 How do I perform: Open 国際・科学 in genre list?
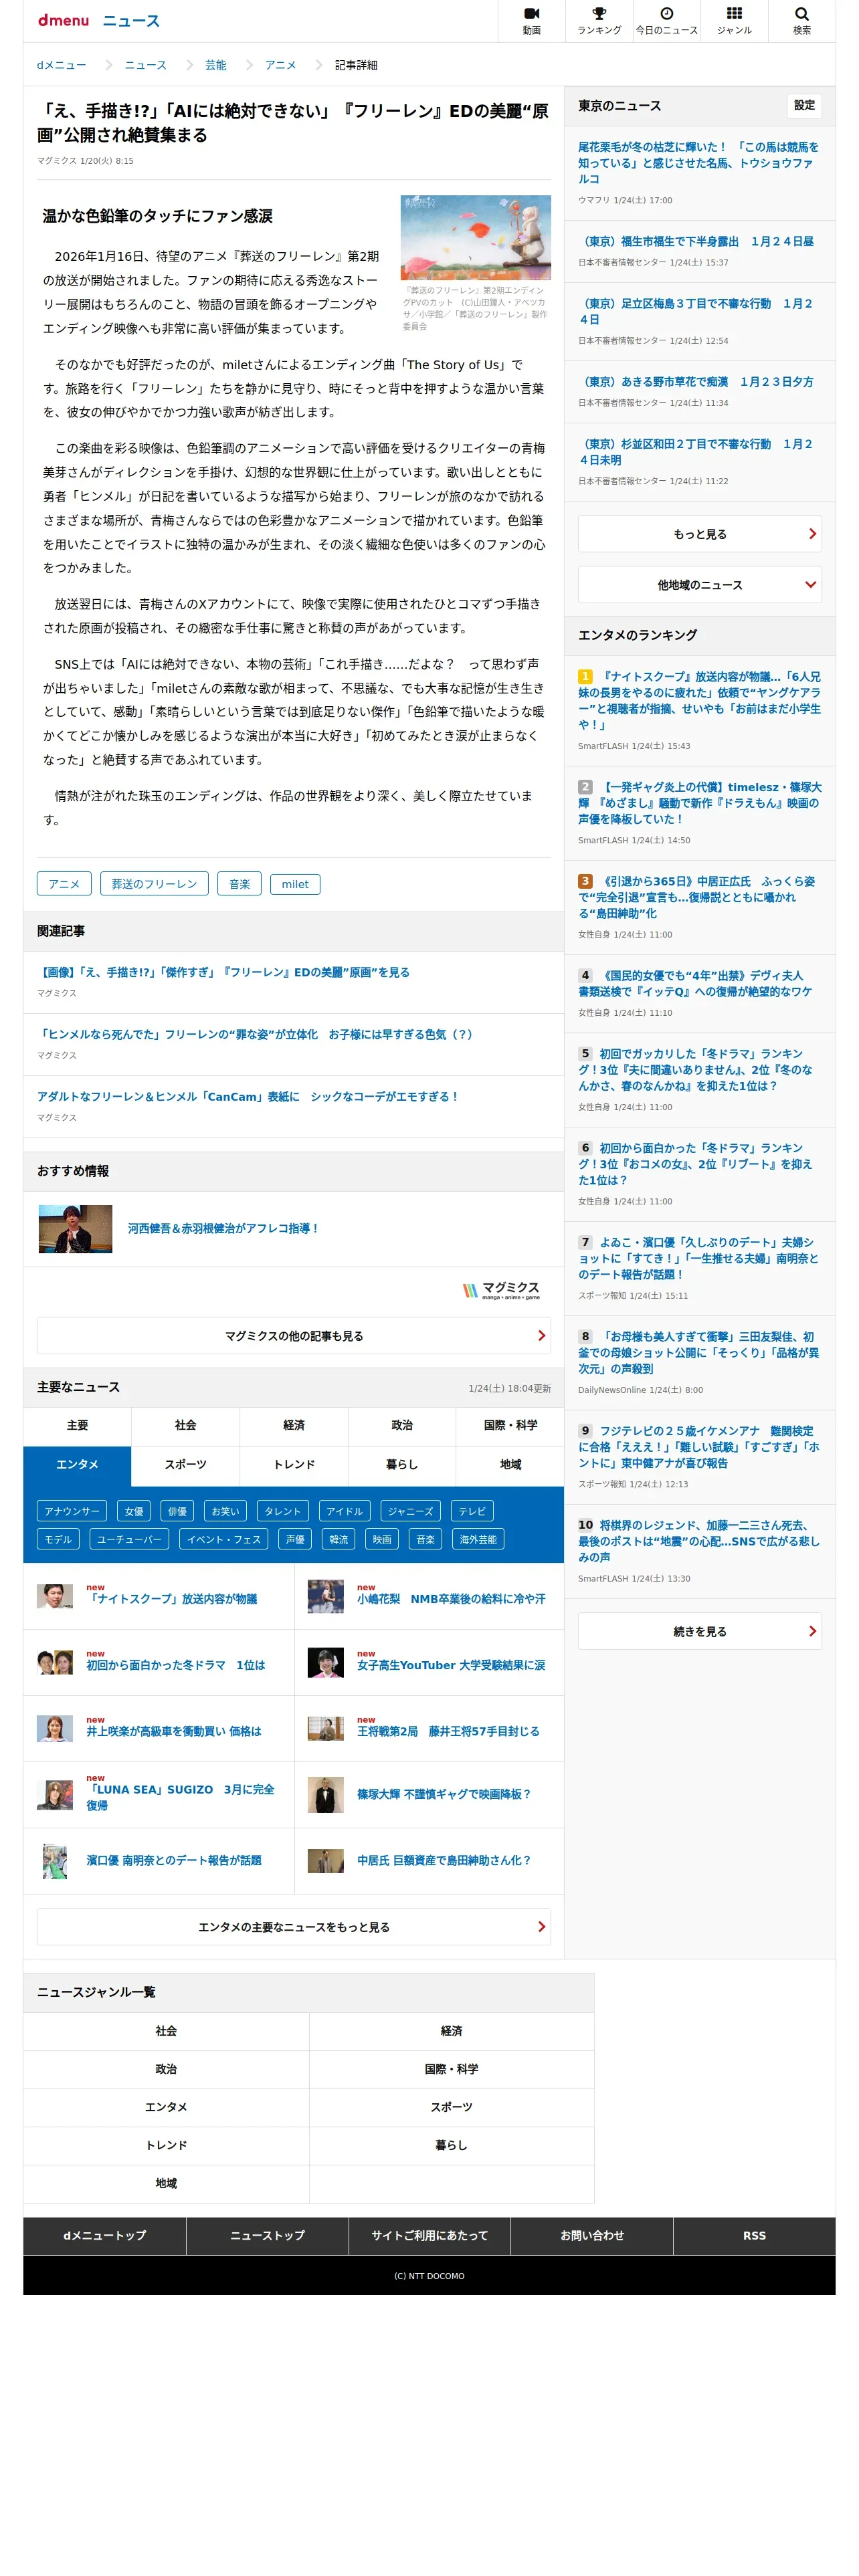451,2069
